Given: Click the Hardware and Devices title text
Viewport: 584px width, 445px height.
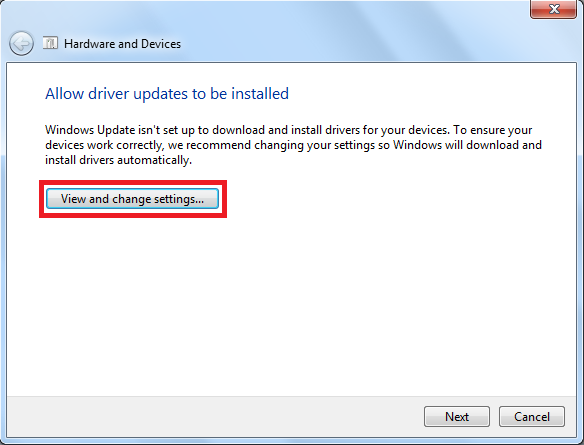Looking at the screenshot, I should (123, 44).
